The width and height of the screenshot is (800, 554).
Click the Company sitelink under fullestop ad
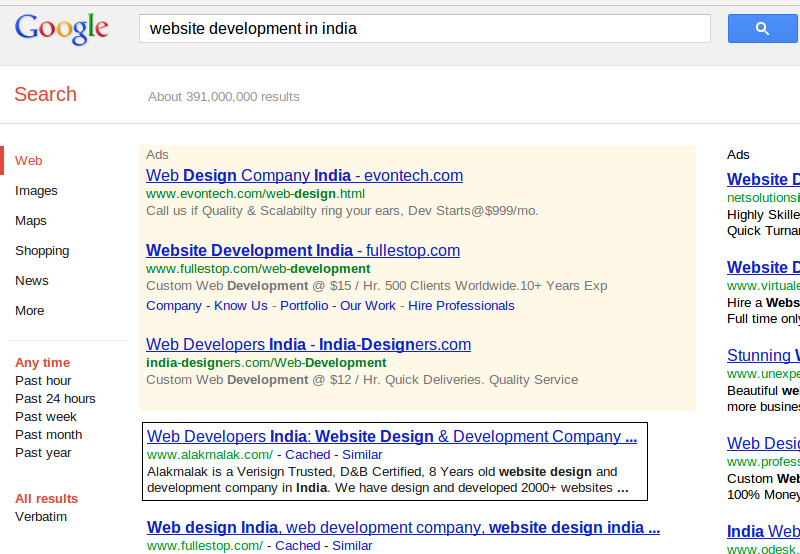pos(174,306)
